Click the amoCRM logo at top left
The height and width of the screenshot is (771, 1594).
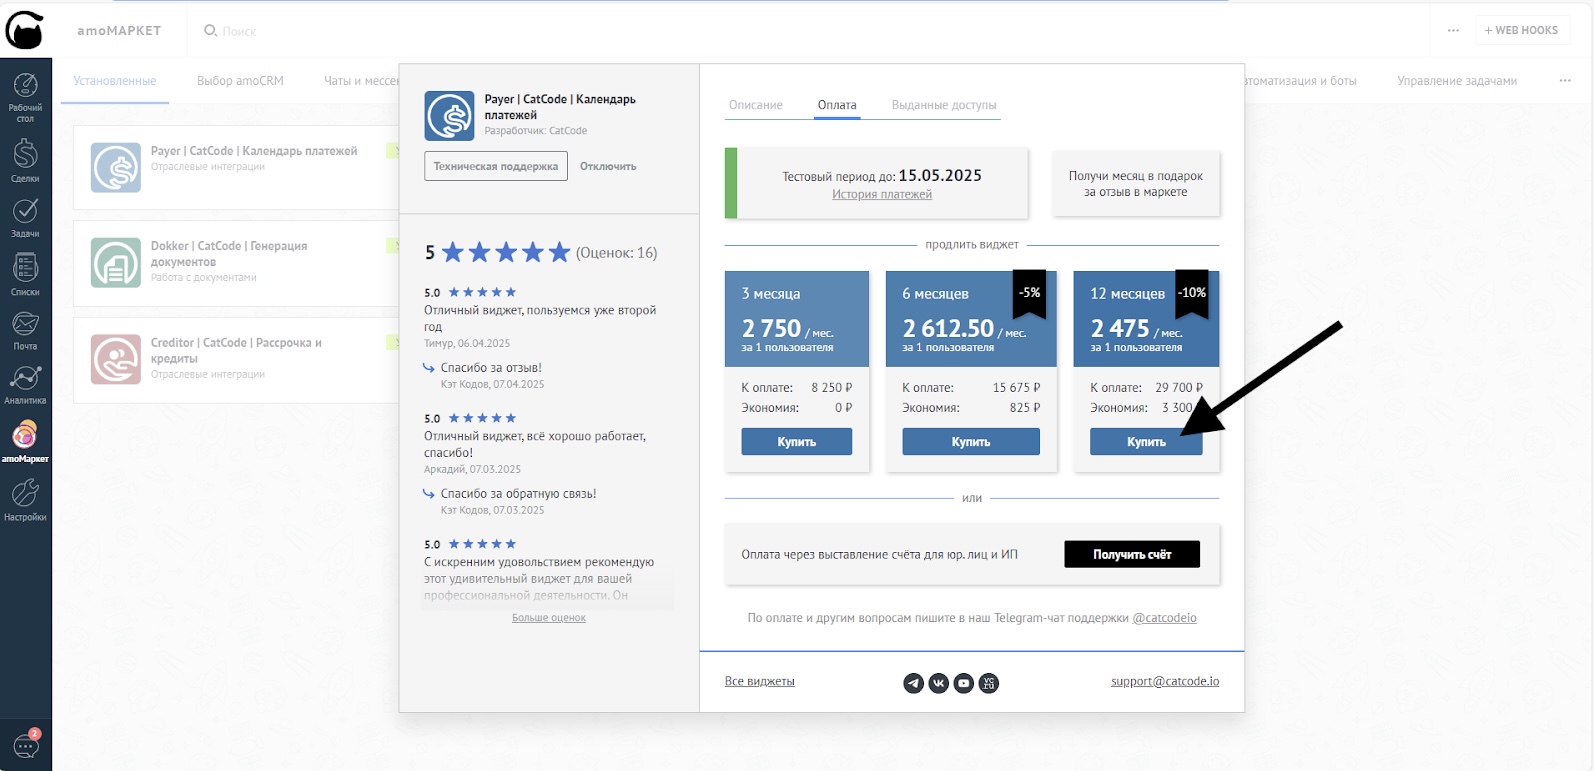coord(25,30)
